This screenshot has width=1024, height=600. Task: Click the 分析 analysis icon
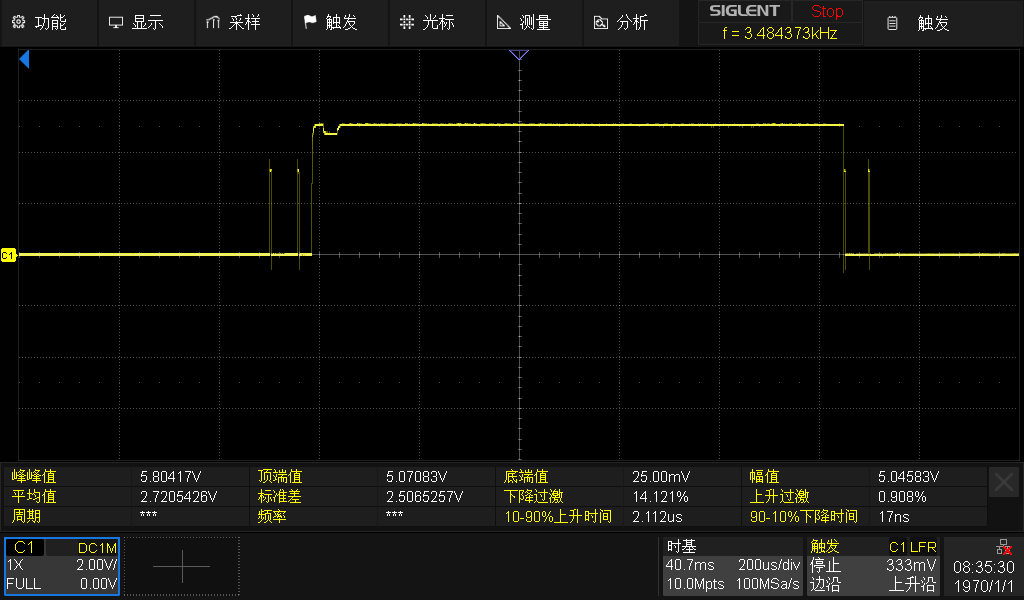coord(600,22)
